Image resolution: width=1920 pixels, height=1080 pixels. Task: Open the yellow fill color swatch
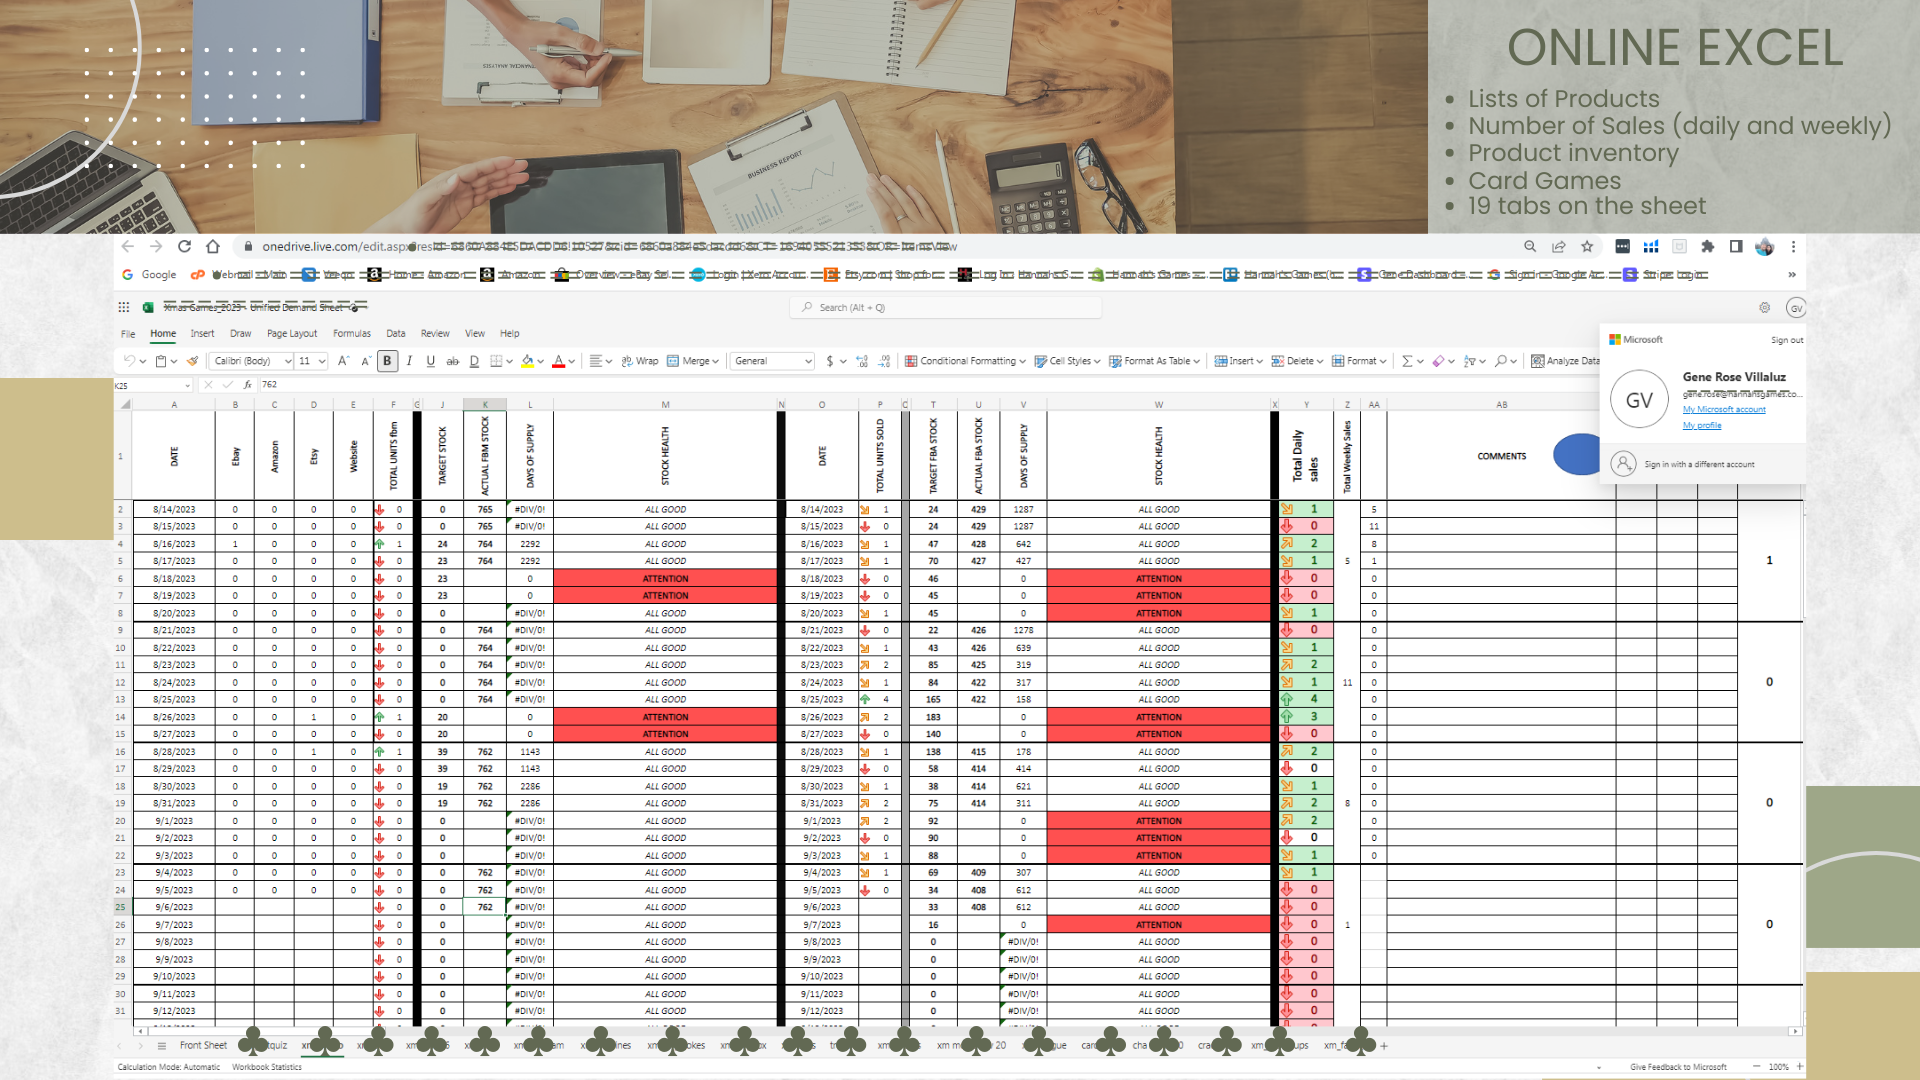pos(527,361)
